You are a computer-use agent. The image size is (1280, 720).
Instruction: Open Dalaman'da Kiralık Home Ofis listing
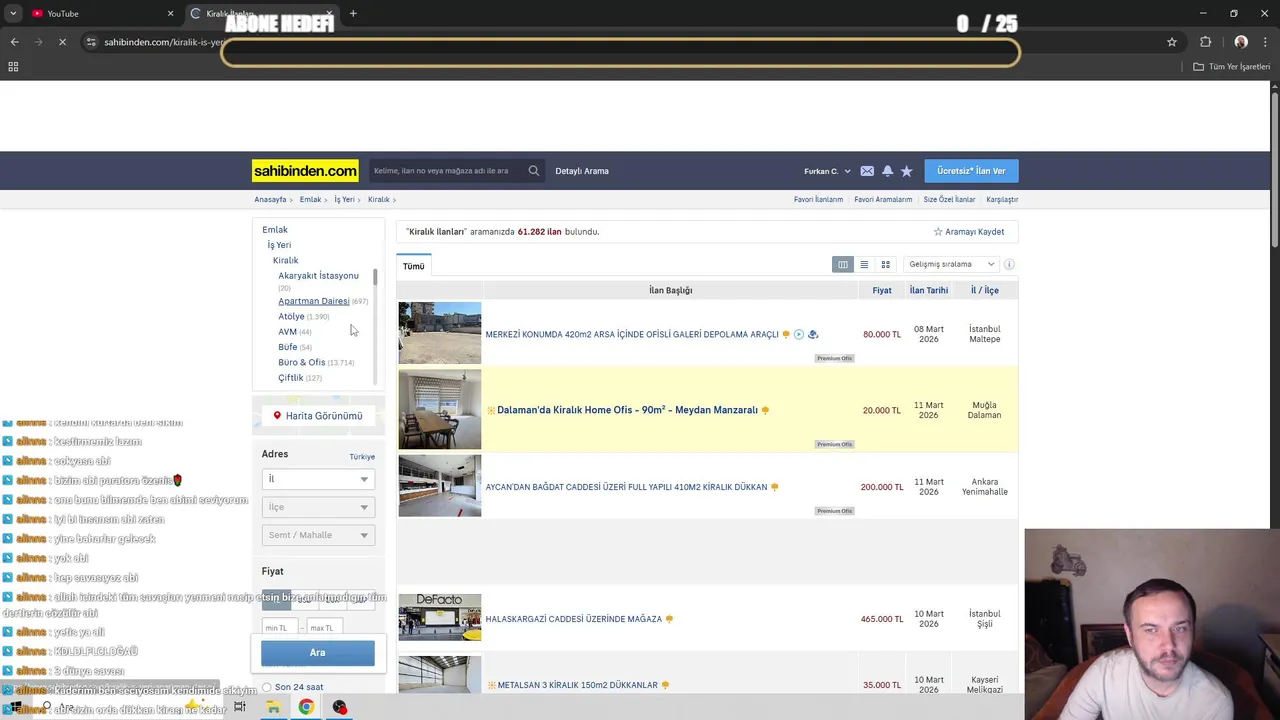point(627,410)
